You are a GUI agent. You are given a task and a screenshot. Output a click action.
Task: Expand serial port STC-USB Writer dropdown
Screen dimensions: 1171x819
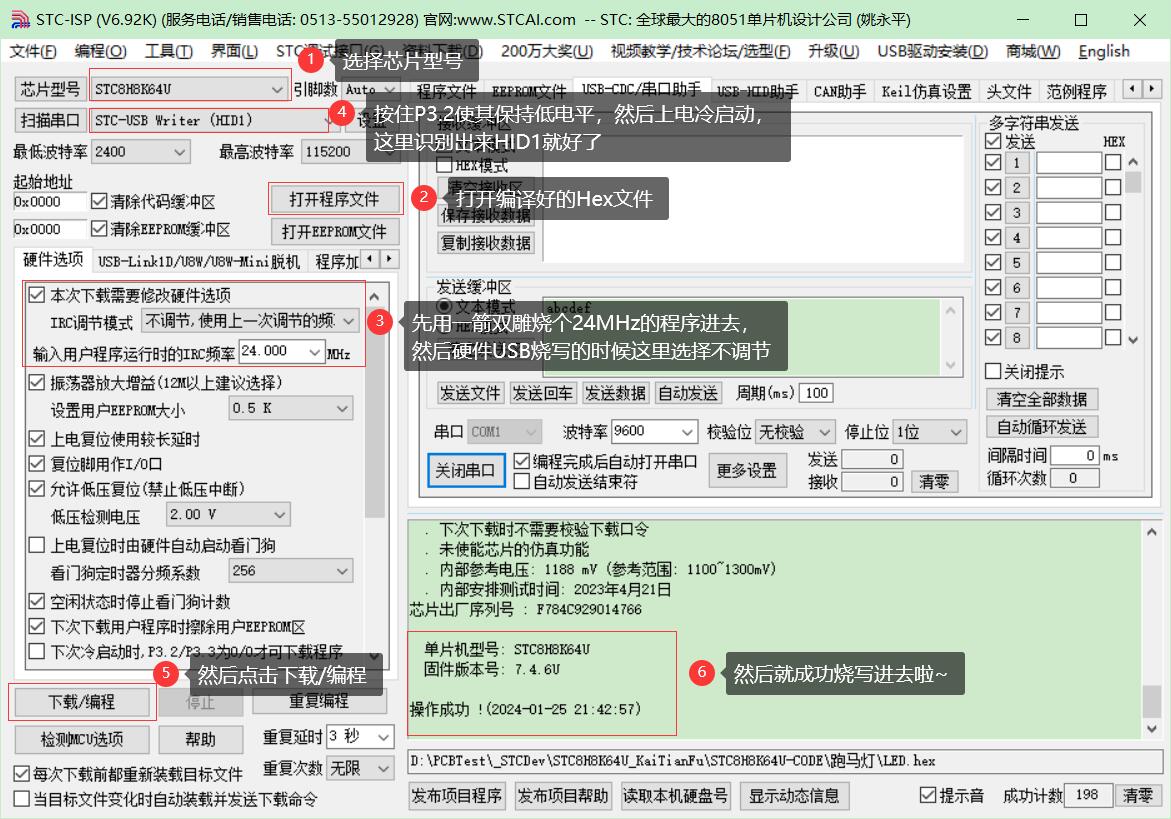327,119
